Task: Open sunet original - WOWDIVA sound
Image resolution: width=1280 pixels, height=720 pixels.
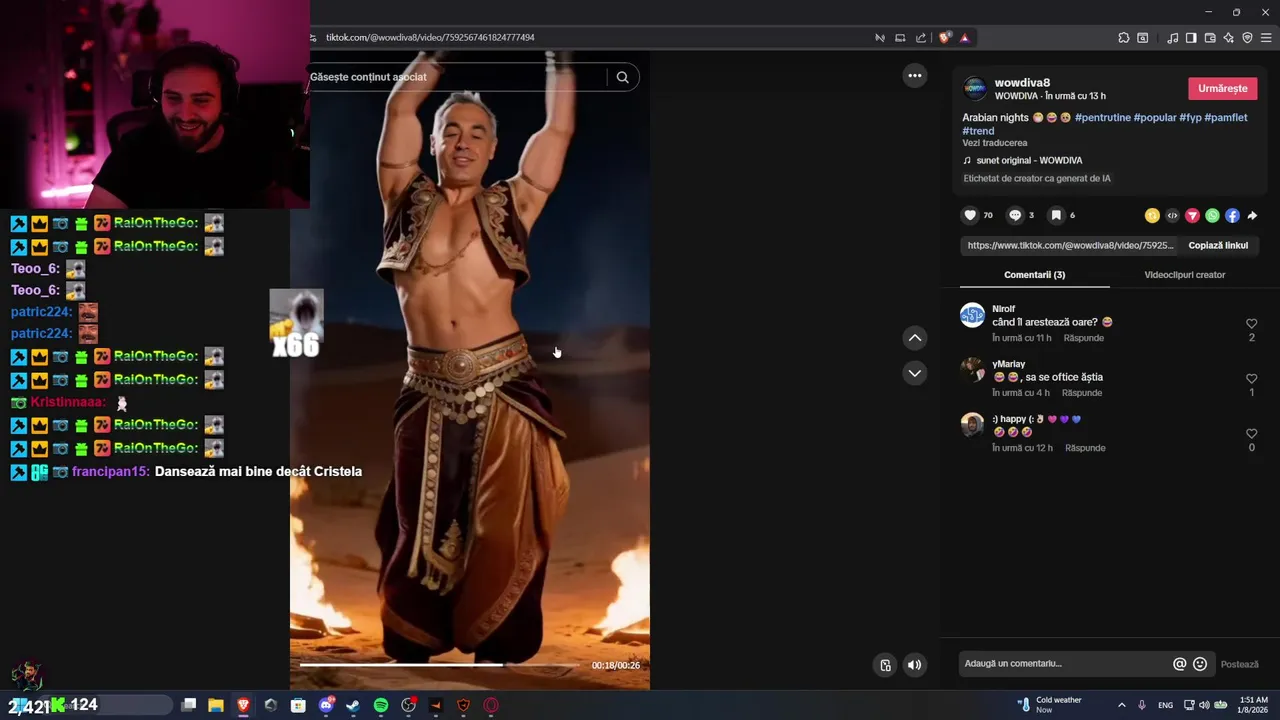Action: [1022, 160]
